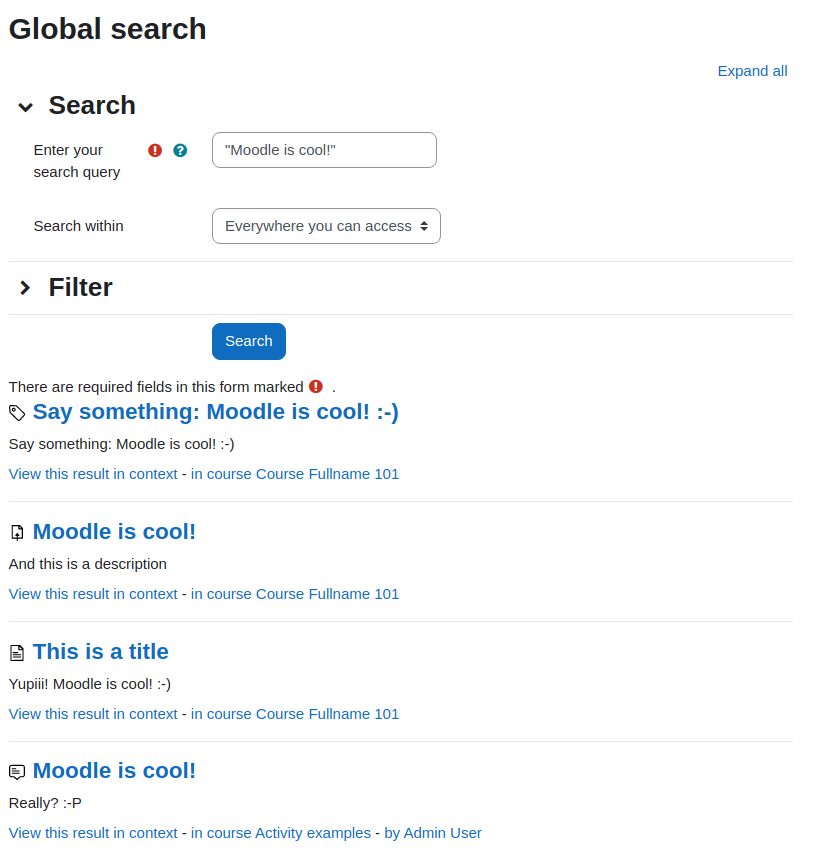Click the Expand all link
This screenshot has width=830, height=860.
tap(752, 71)
